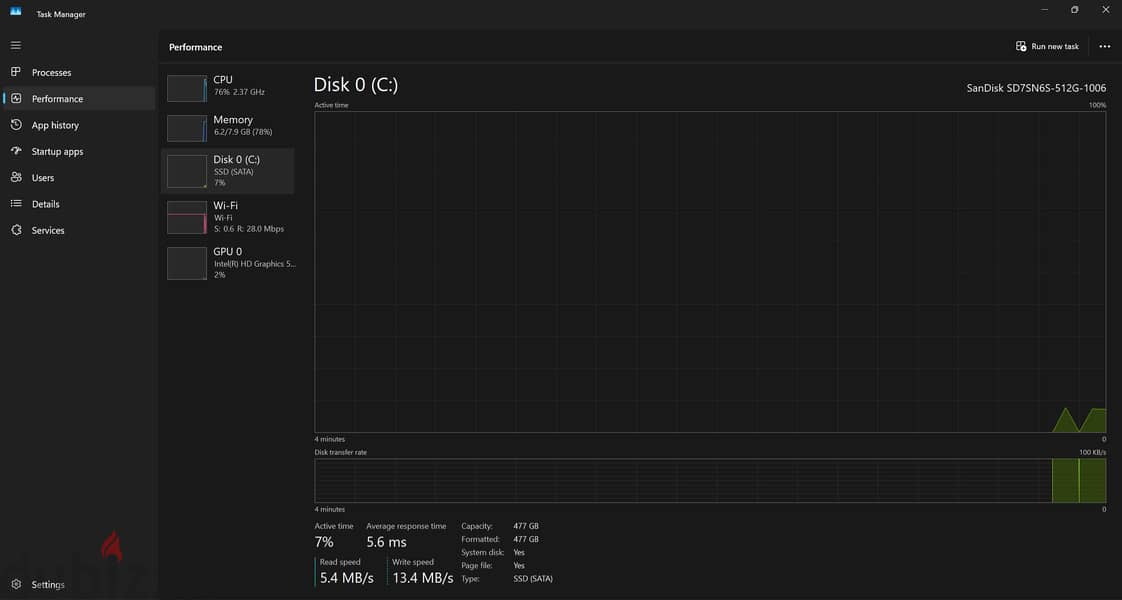
Task: Open the hamburger navigation menu
Action: pos(16,46)
